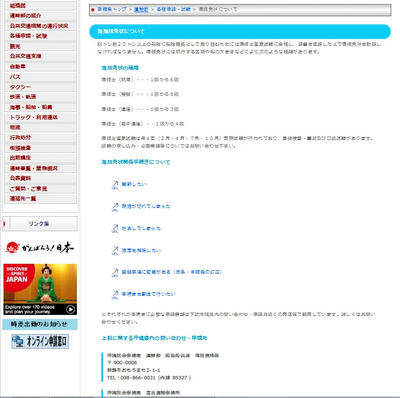Click the 各種申請・試験 breadcrumb link

(173, 10)
